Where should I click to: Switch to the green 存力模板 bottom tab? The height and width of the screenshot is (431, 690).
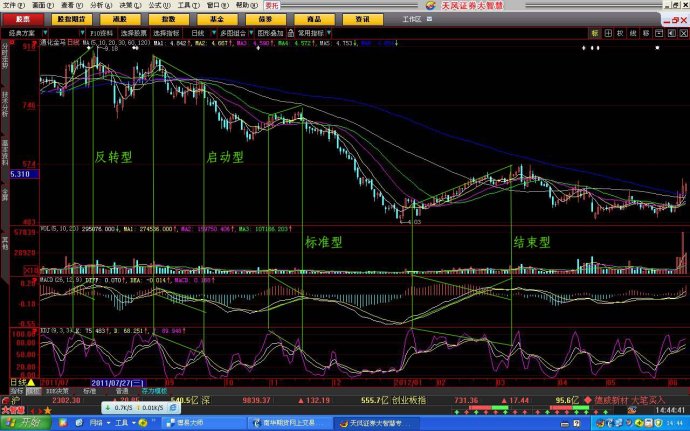[154, 390]
